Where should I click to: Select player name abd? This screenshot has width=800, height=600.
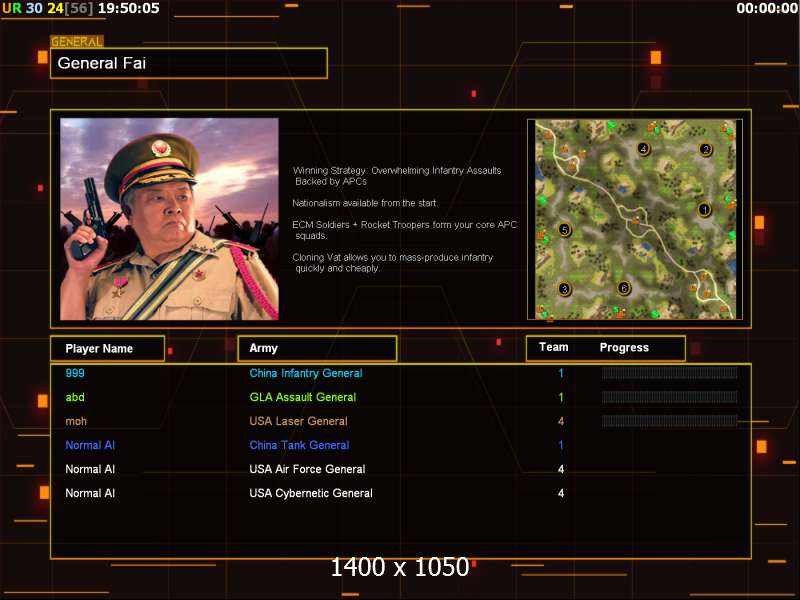click(x=75, y=397)
